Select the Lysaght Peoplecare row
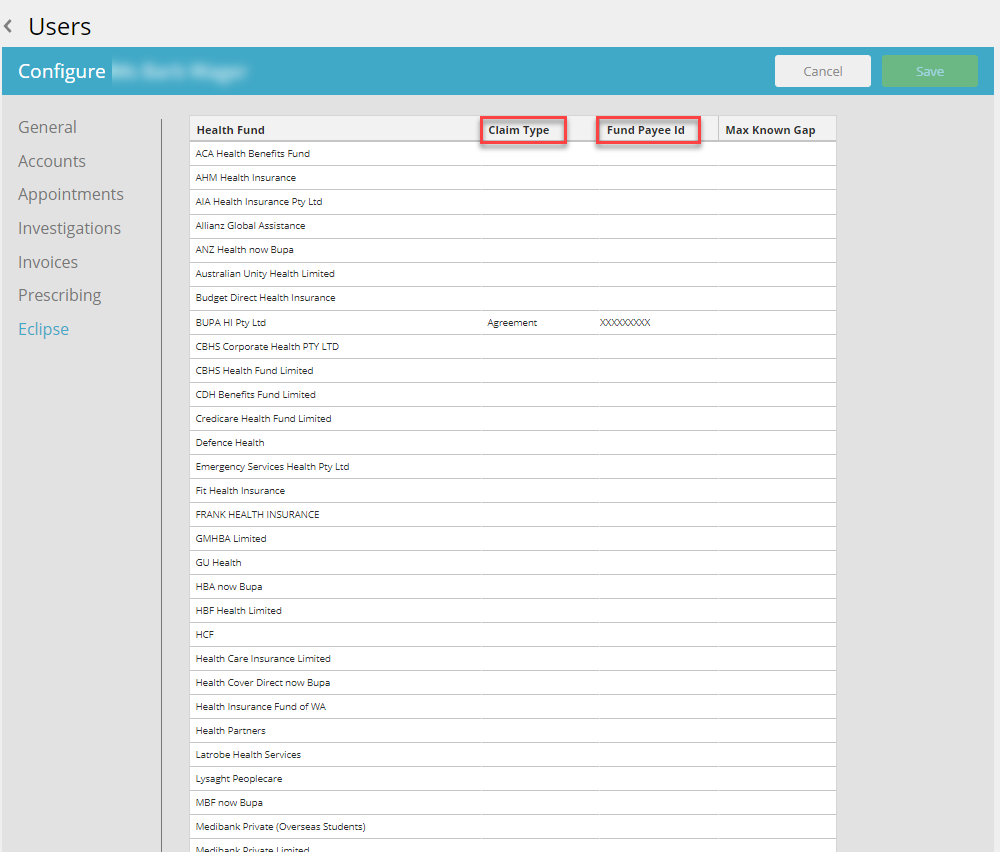 (x=513, y=779)
